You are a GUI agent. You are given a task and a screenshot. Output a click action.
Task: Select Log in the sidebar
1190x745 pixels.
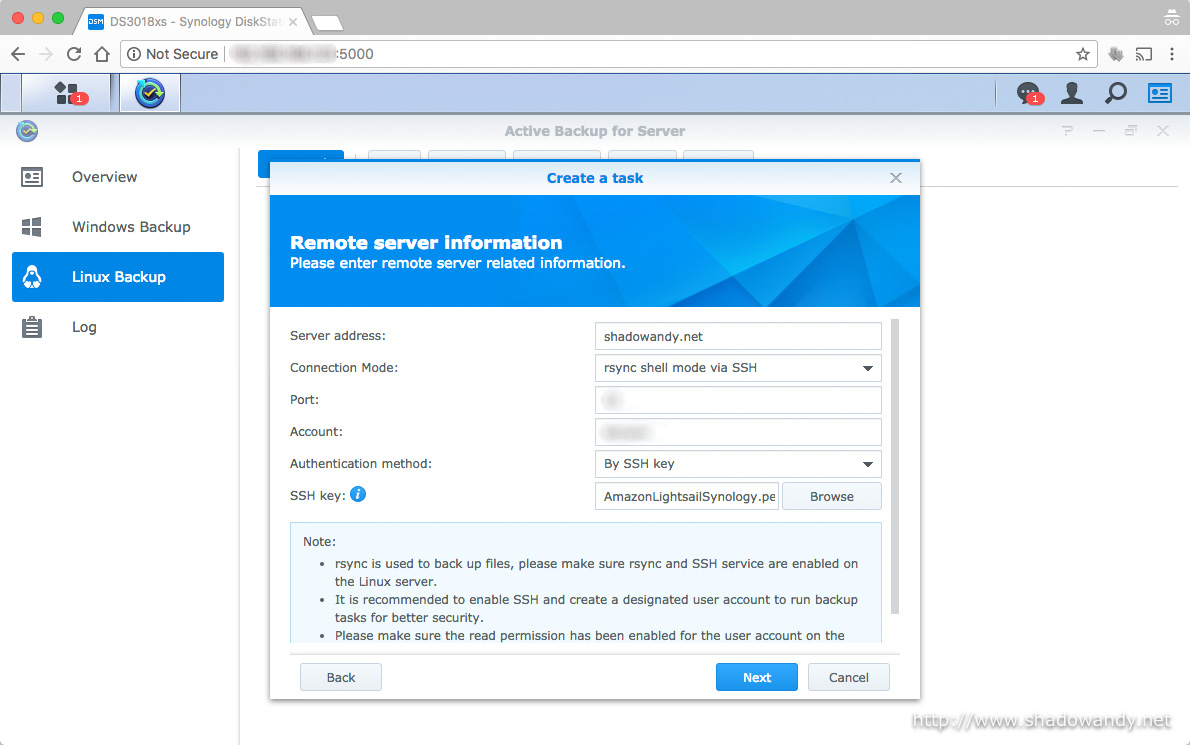tap(118, 327)
